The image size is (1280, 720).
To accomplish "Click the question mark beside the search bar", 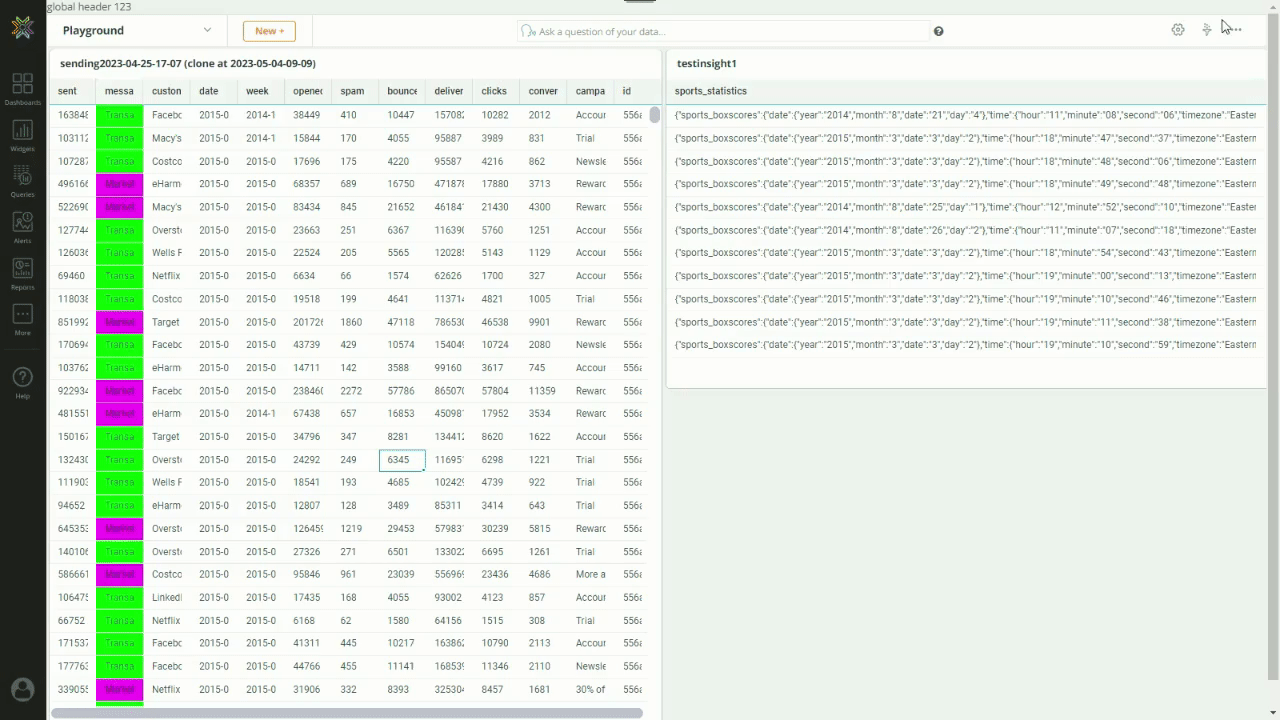I will (938, 31).
